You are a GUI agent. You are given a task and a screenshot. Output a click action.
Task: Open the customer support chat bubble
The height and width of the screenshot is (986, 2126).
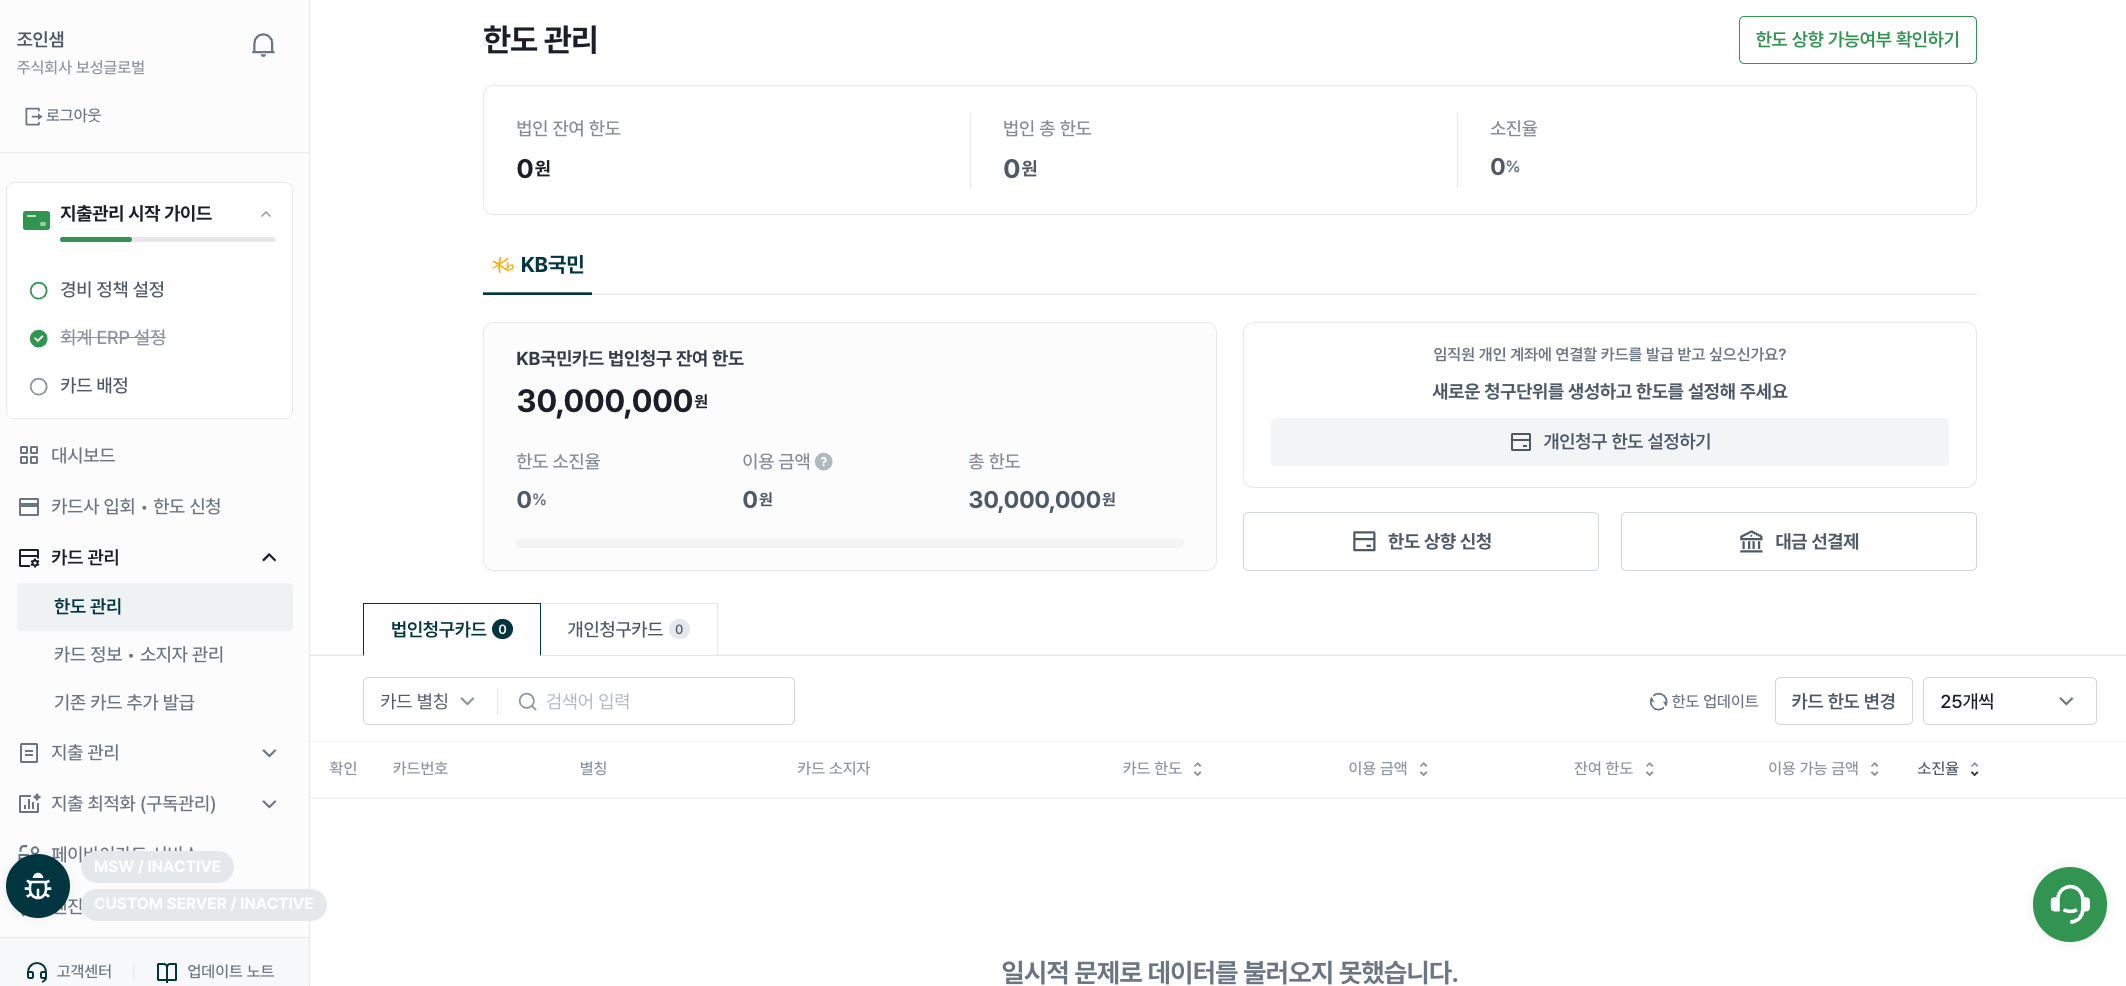(2069, 904)
